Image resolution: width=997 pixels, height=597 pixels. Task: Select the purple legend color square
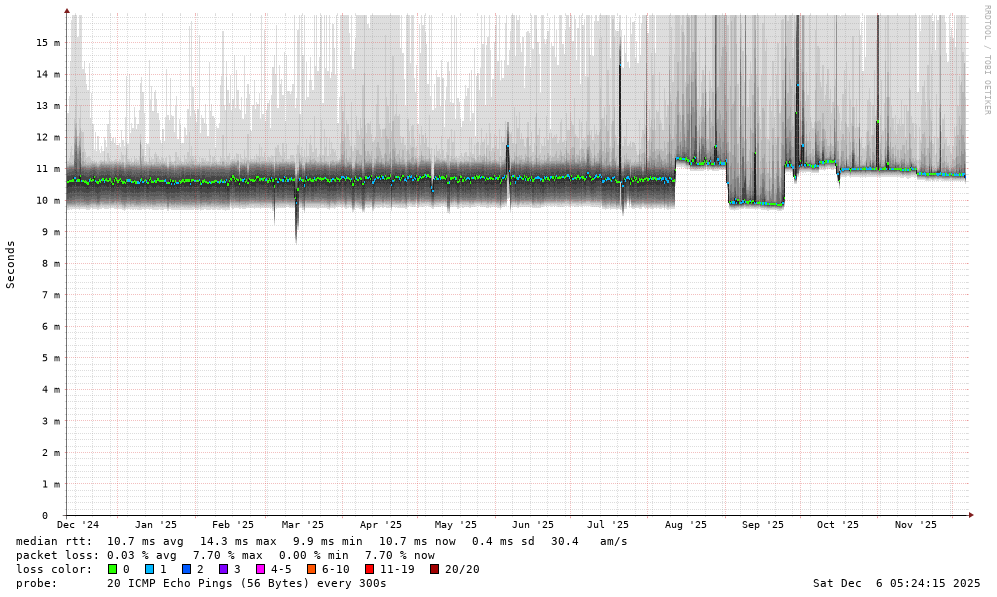(x=223, y=569)
